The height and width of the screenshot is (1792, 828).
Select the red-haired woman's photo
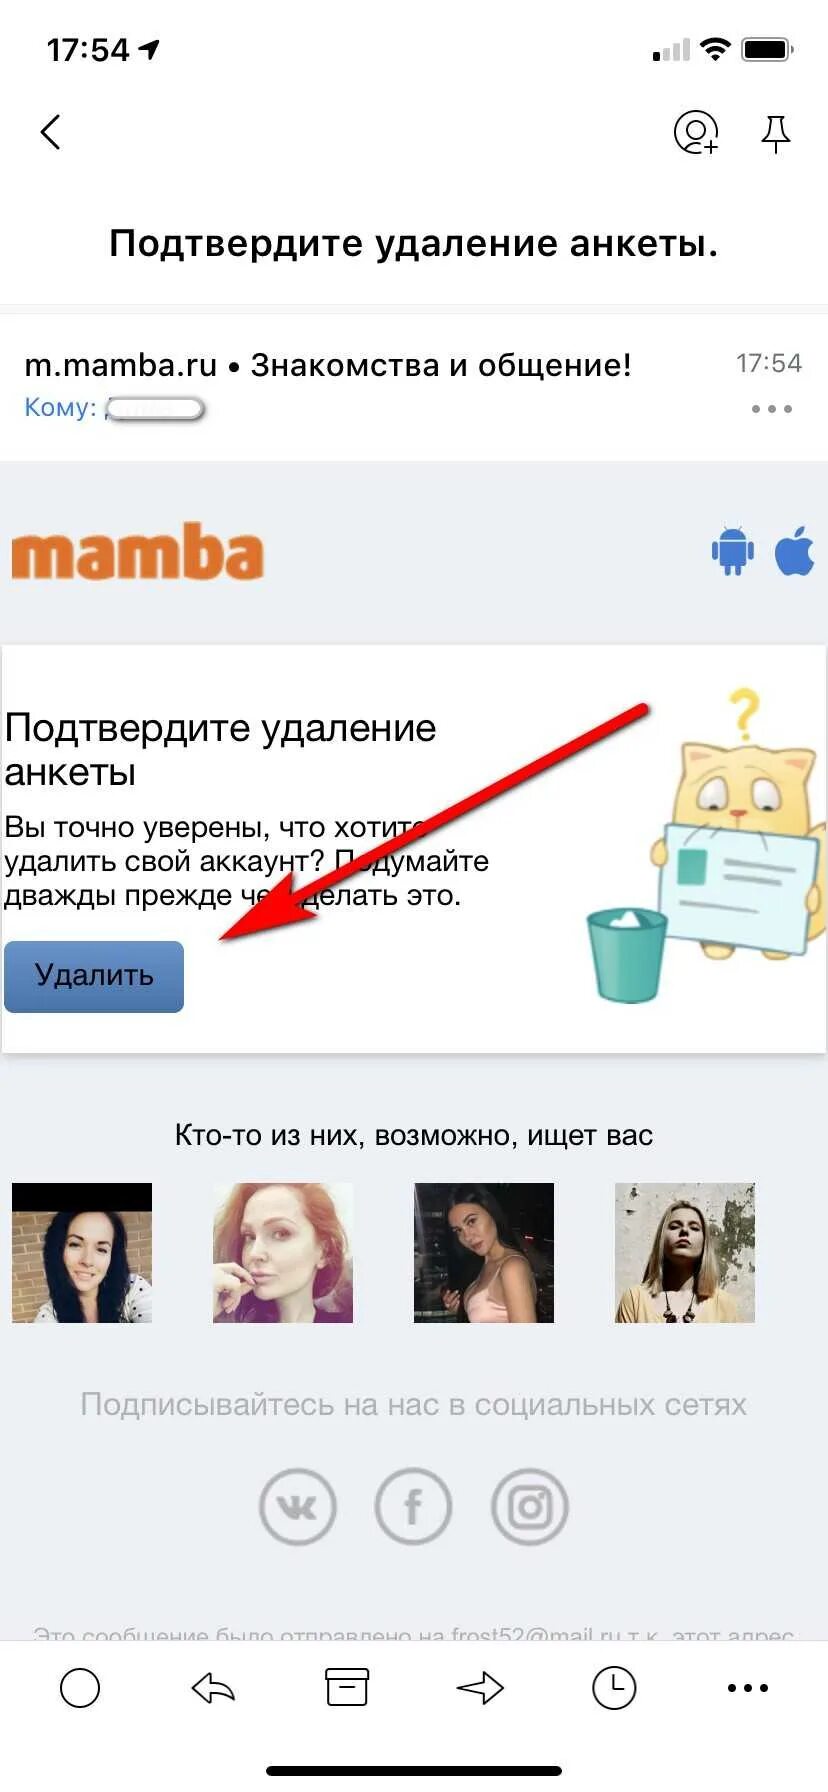(283, 1253)
